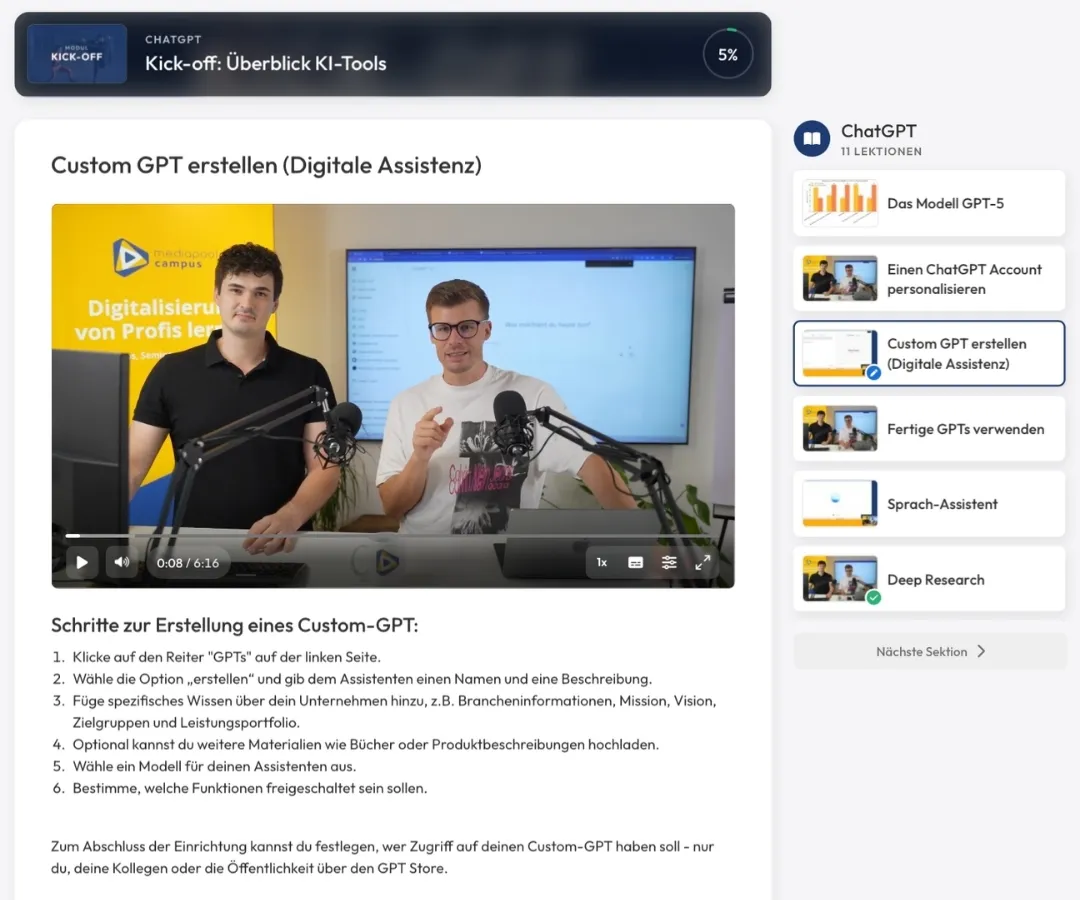Click the 5% course progress circle
This screenshot has width=1080, height=900.
point(728,54)
